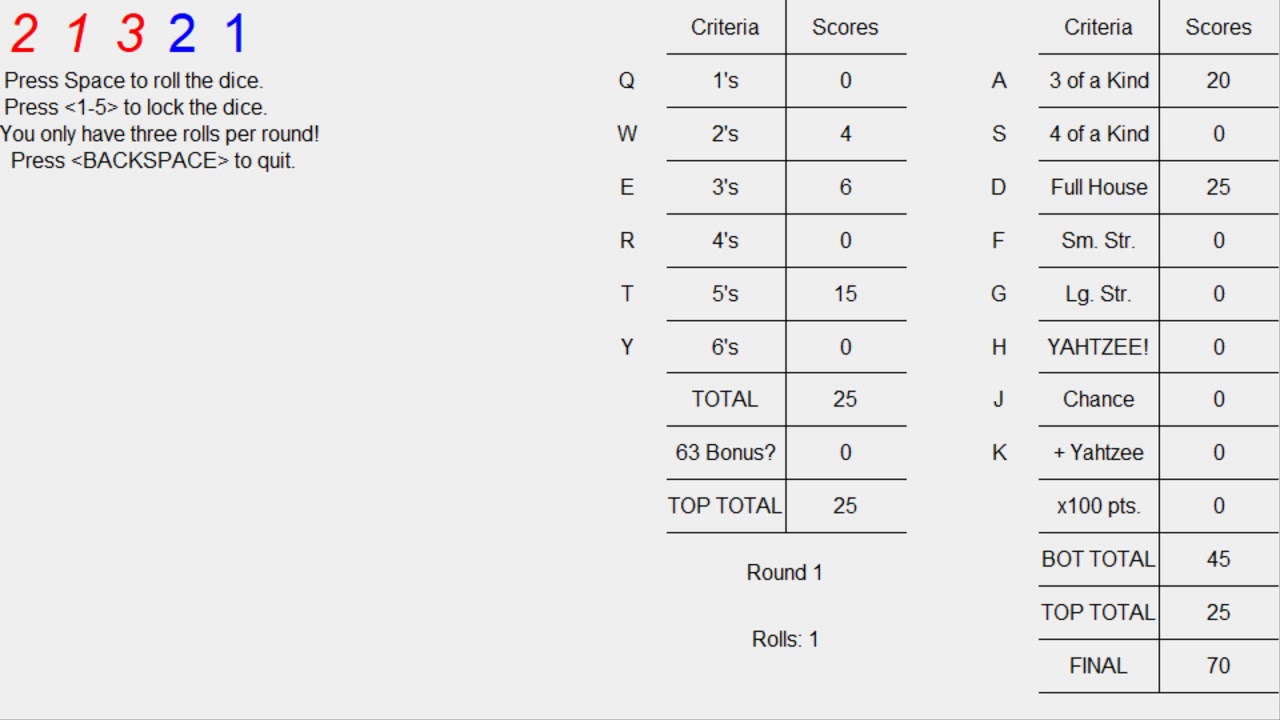The image size is (1280, 720).
Task: Click the Sm. Str. criteria cell
Action: [1098, 241]
